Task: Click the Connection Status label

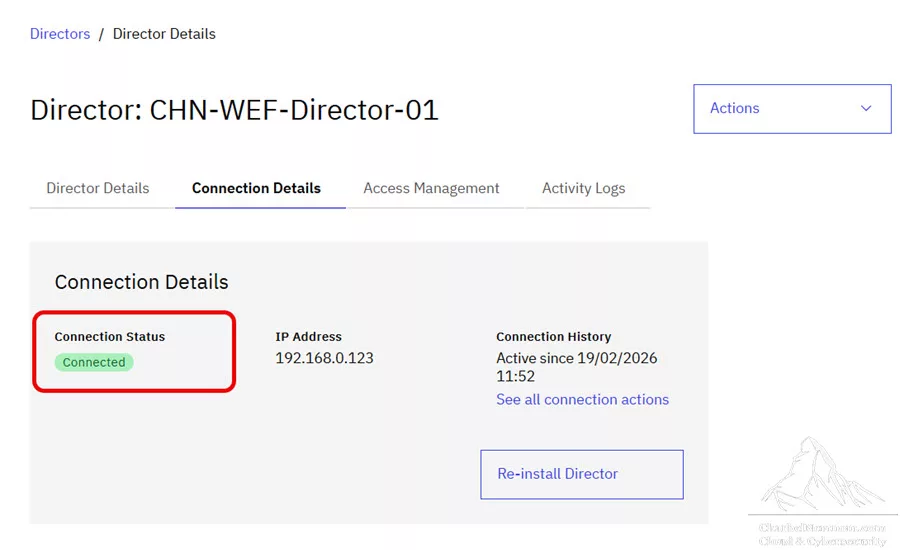Action: [x=110, y=336]
